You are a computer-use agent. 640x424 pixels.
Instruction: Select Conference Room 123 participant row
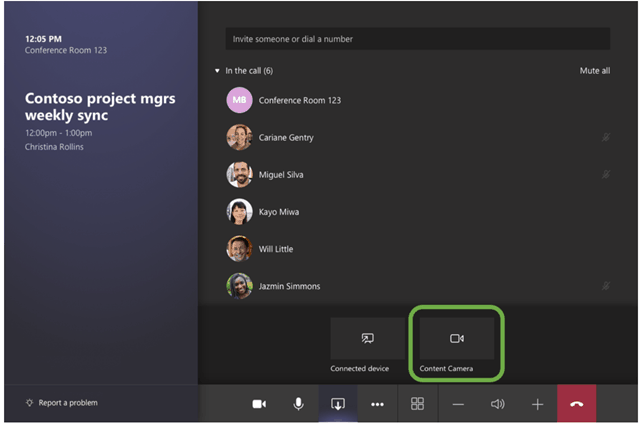pos(418,100)
